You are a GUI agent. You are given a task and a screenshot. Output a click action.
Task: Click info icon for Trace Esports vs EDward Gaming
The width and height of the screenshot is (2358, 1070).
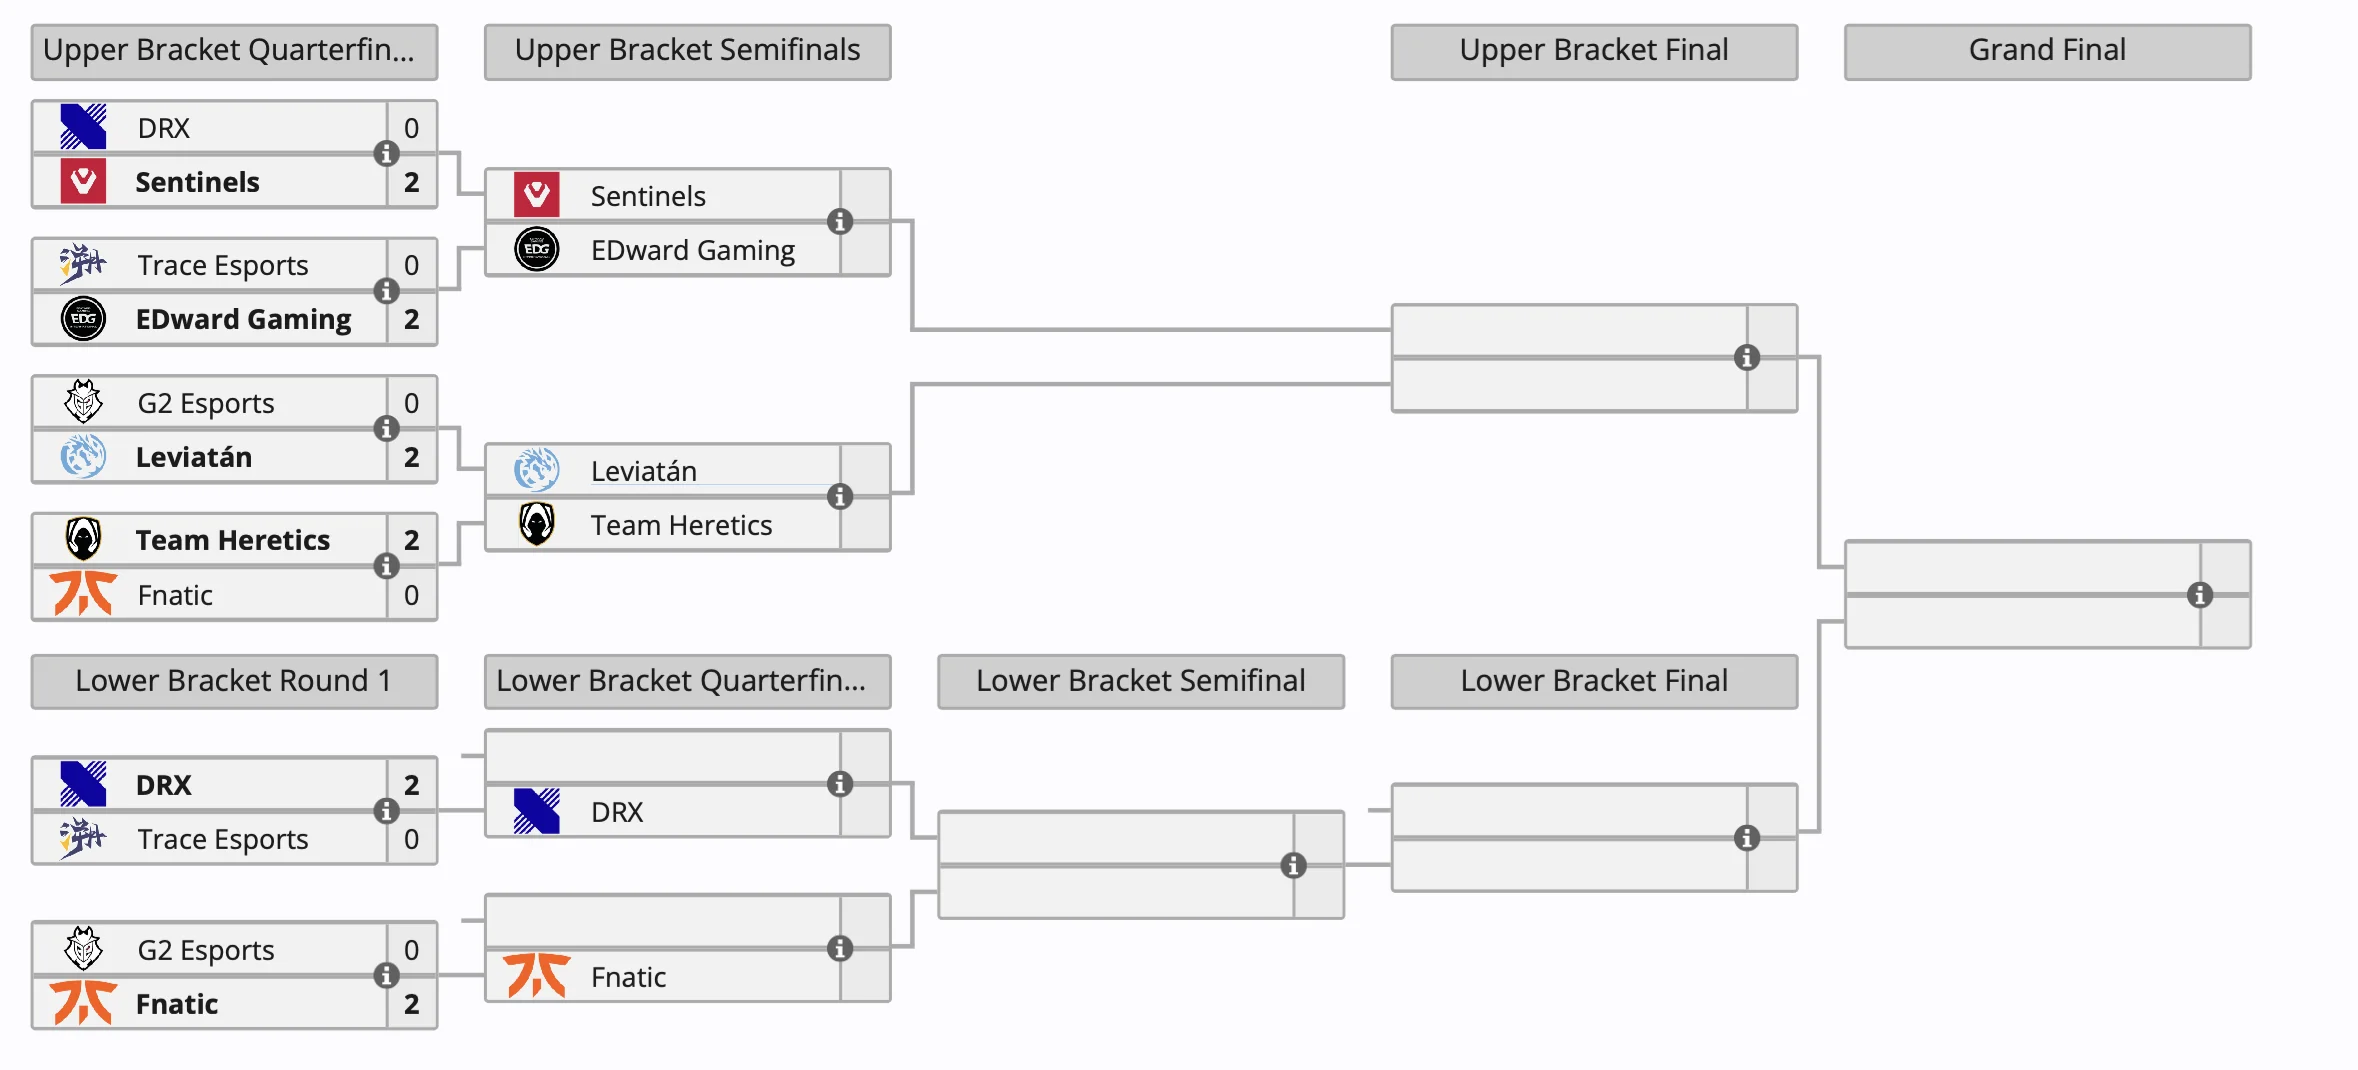pyautogui.click(x=386, y=291)
